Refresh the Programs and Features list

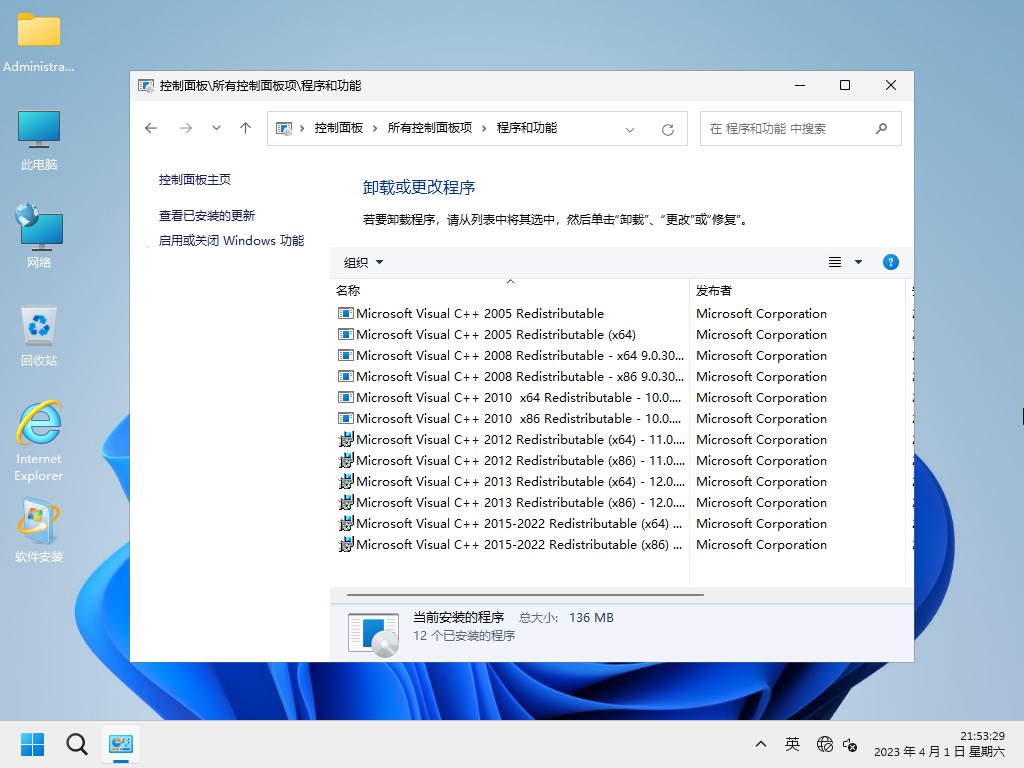(x=668, y=129)
